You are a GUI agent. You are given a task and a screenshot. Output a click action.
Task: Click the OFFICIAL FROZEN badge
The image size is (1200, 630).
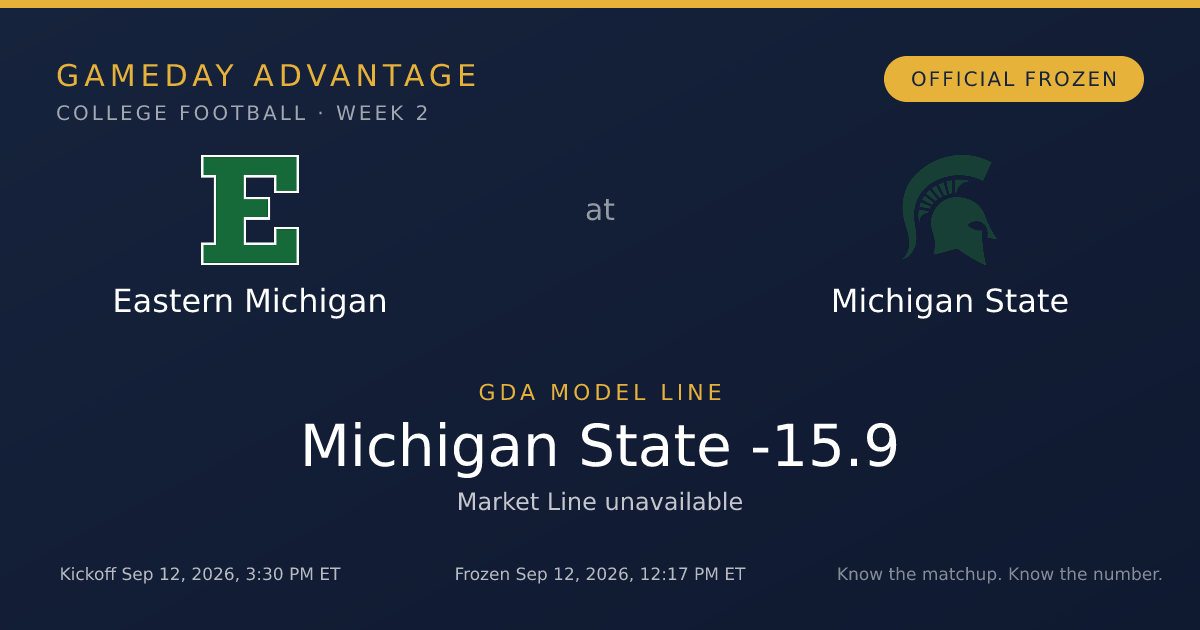1014,79
